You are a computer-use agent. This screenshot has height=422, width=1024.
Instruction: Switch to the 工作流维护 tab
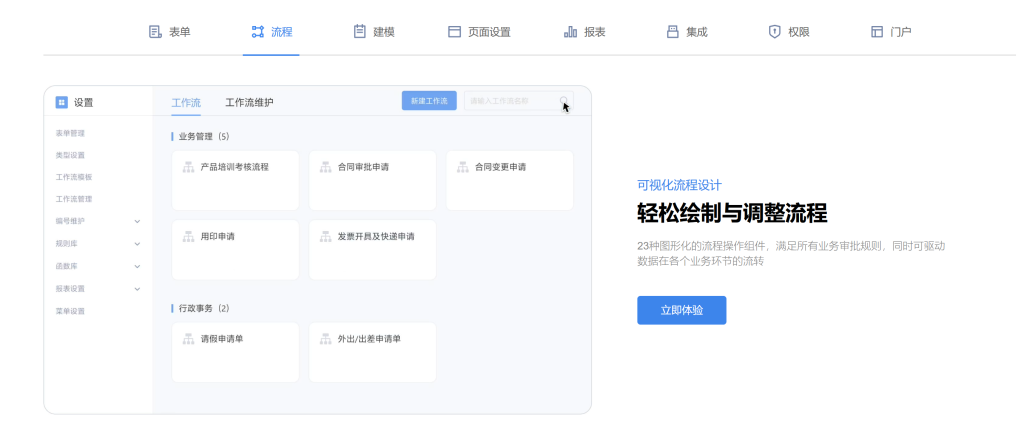[x=249, y=102]
